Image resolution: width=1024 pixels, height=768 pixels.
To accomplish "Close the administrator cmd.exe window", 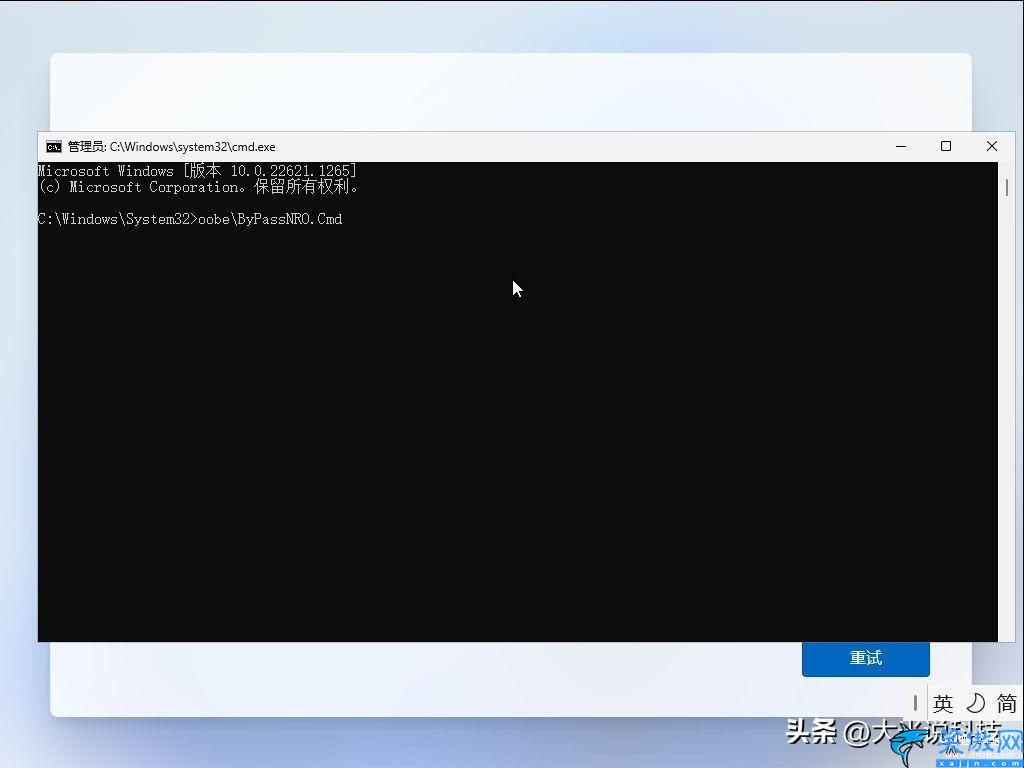I will click(991, 146).
